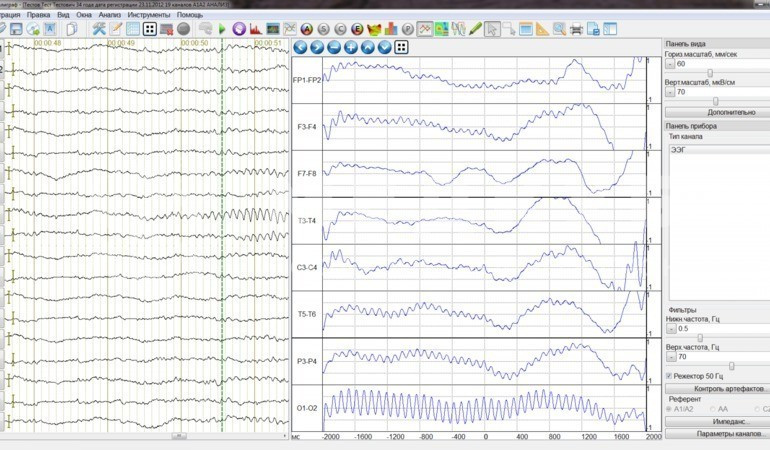Viewport: 770px width, 450px height.
Task: Click the save floppy disk icon
Action: point(16,29)
